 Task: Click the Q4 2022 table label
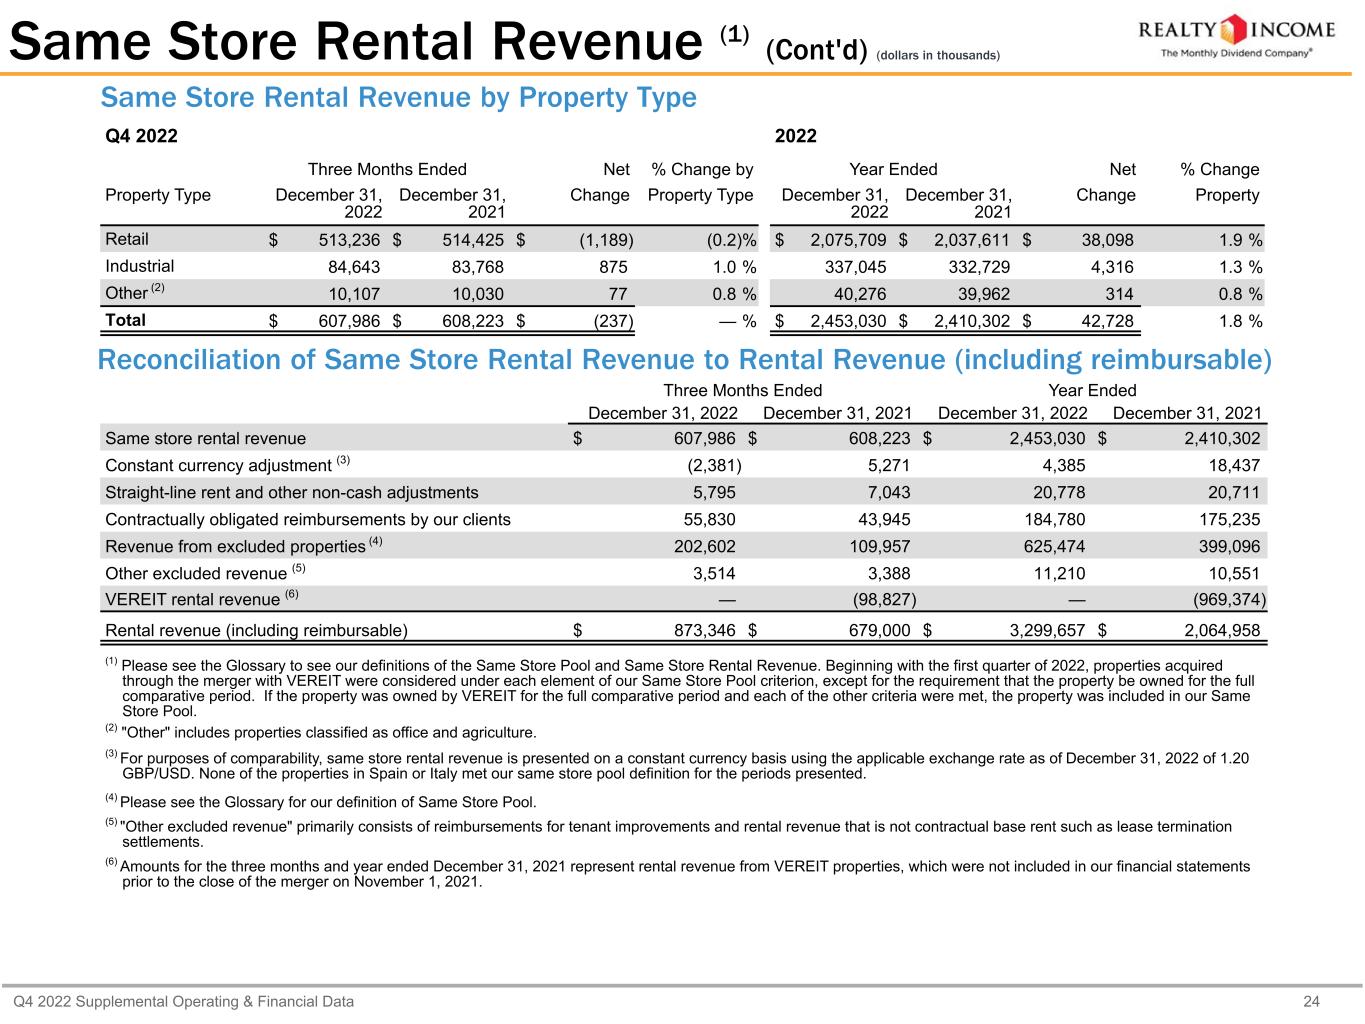[x=141, y=136]
